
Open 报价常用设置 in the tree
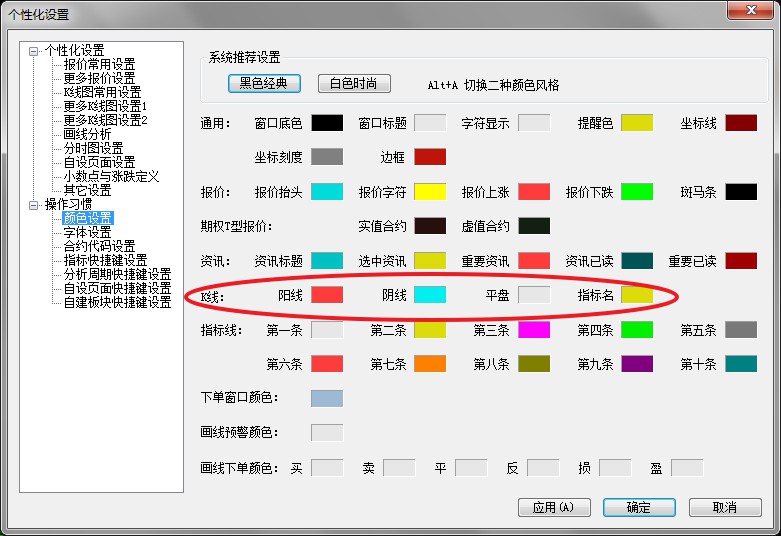(x=99, y=65)
